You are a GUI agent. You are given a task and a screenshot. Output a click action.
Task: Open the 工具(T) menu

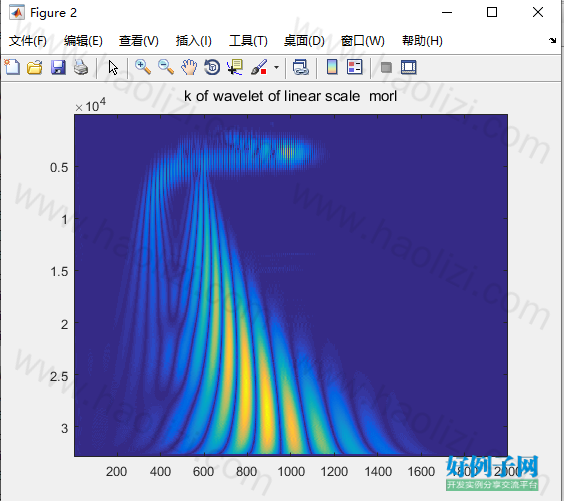[x=248, y=41]
